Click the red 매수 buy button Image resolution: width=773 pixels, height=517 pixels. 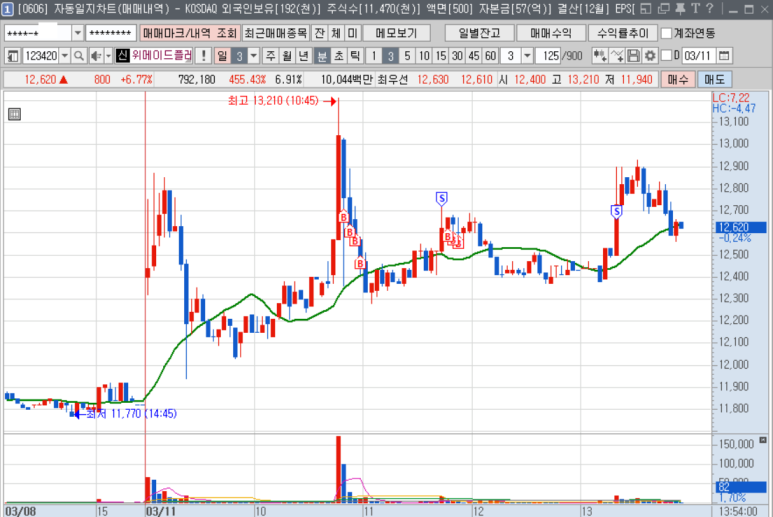pos(678,79)
